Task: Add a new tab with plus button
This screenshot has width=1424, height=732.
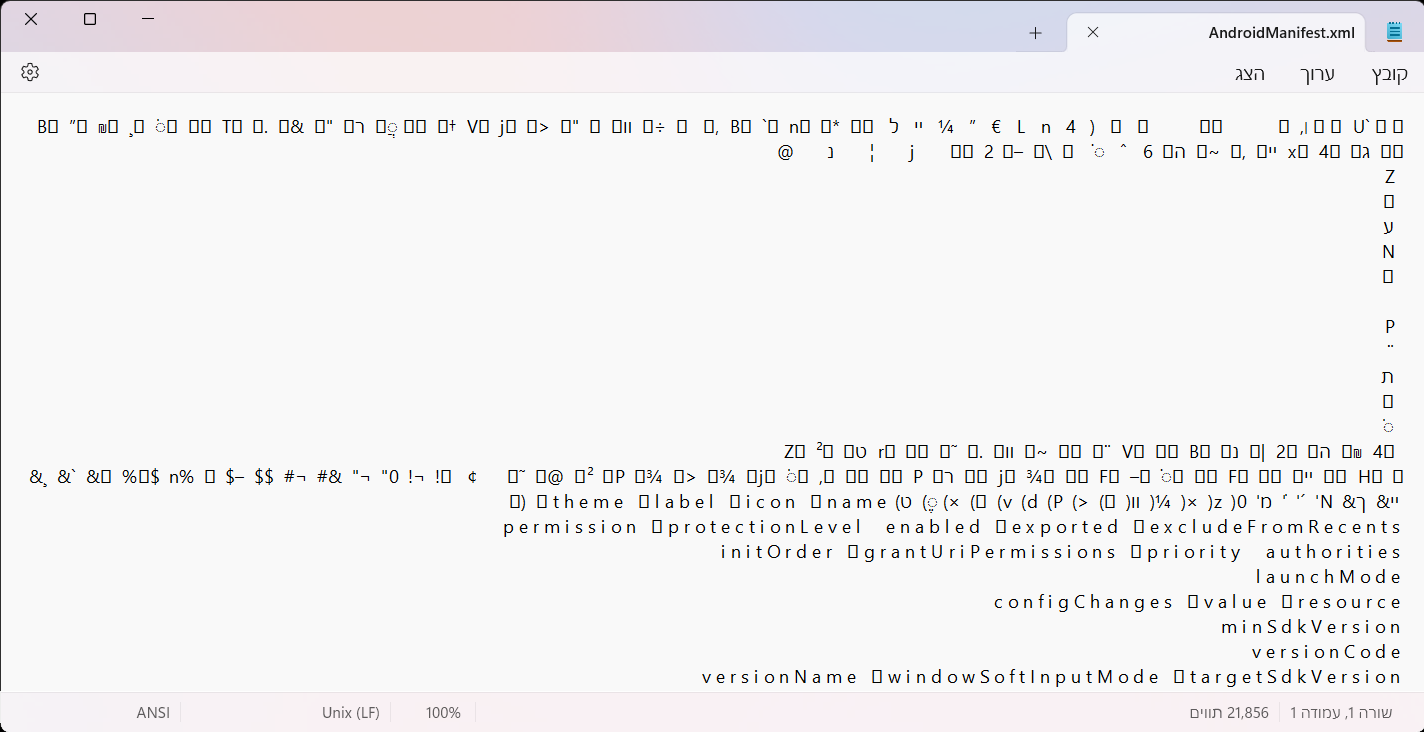Action: [1035, 33]
